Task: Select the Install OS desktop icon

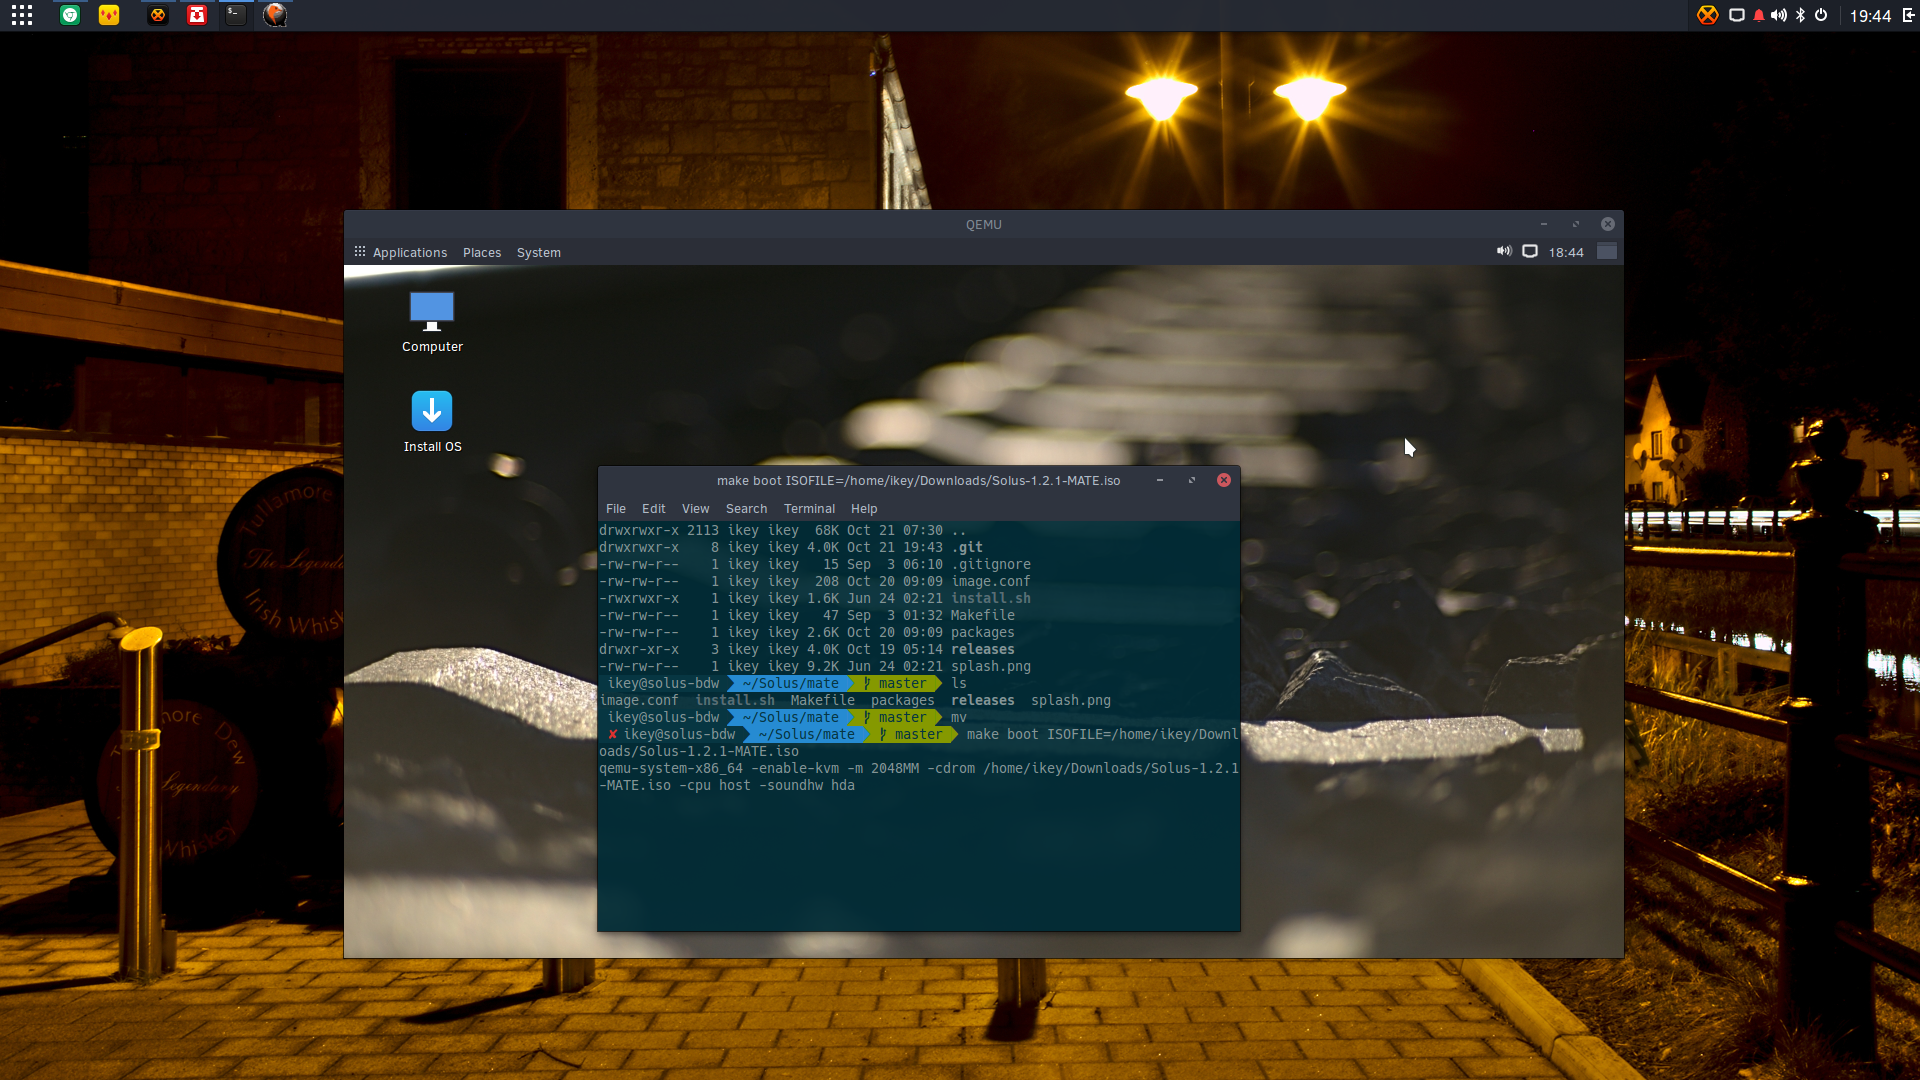Action: click(x=432, y=421)
